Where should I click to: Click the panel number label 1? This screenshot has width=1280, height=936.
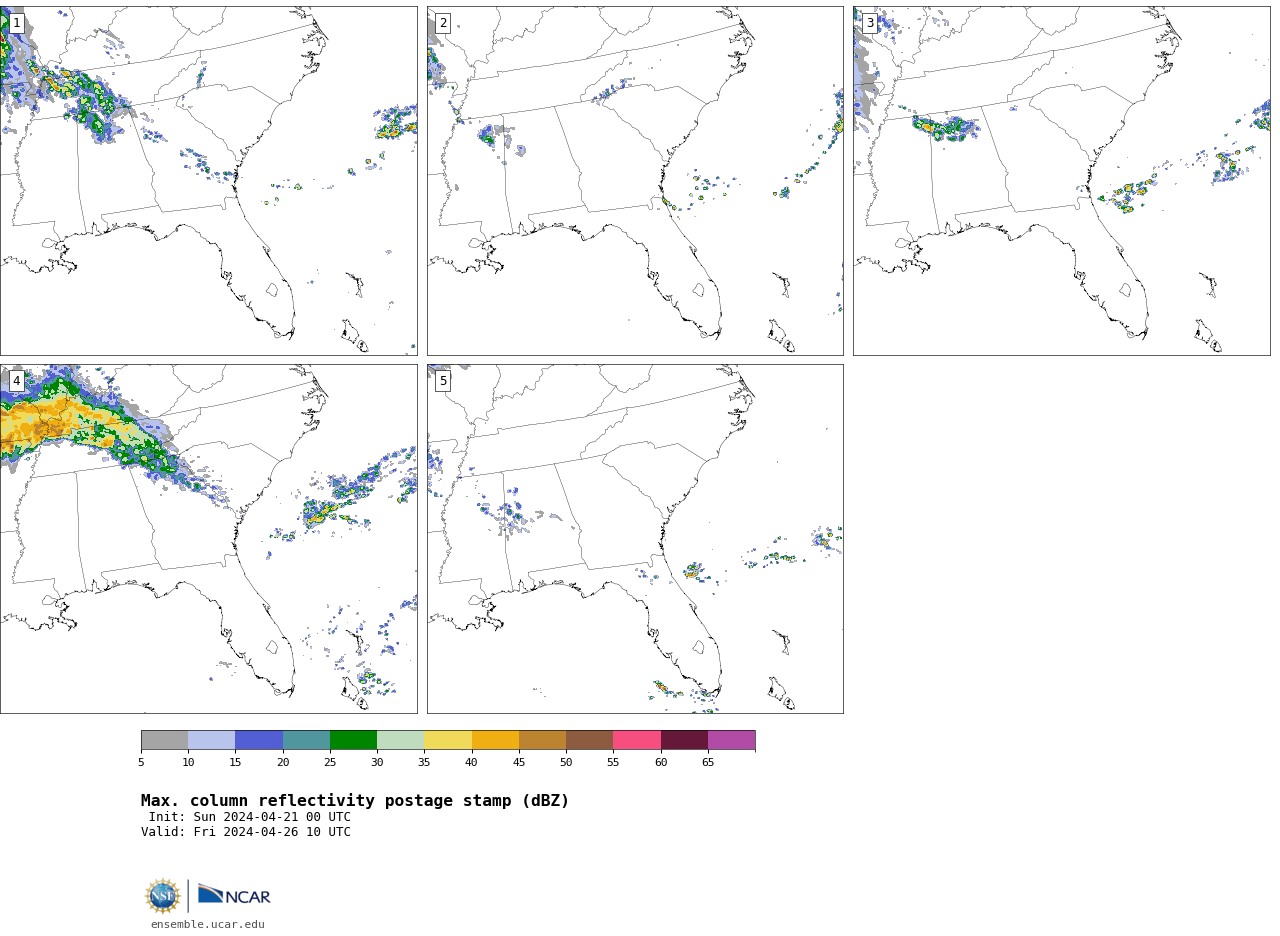coord(16,23)
